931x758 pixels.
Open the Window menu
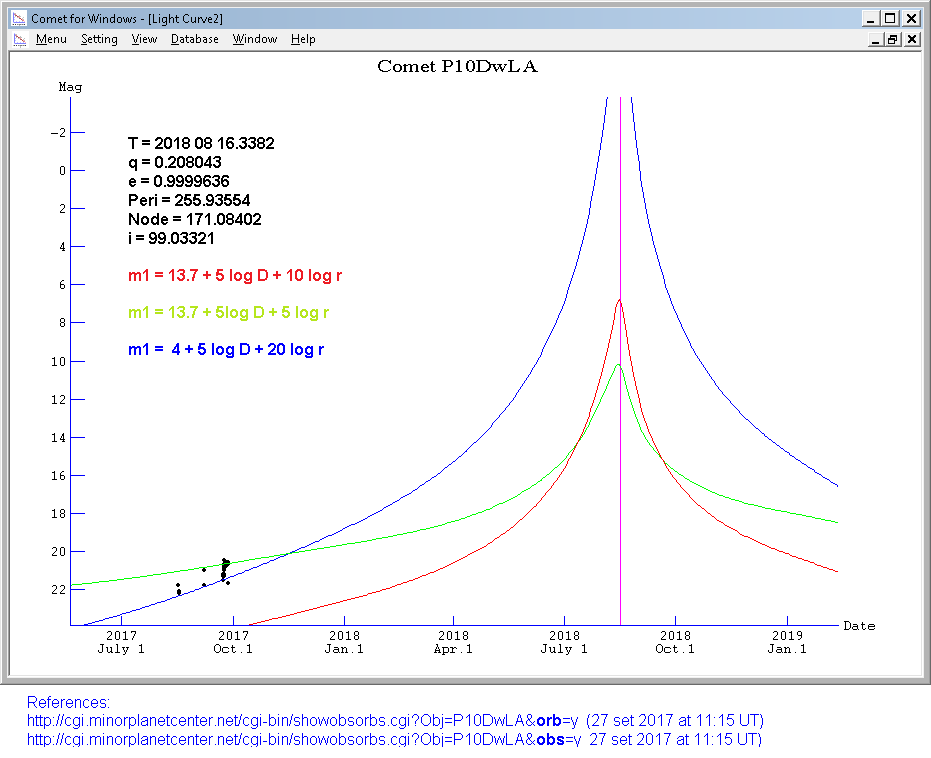point(255,39)
